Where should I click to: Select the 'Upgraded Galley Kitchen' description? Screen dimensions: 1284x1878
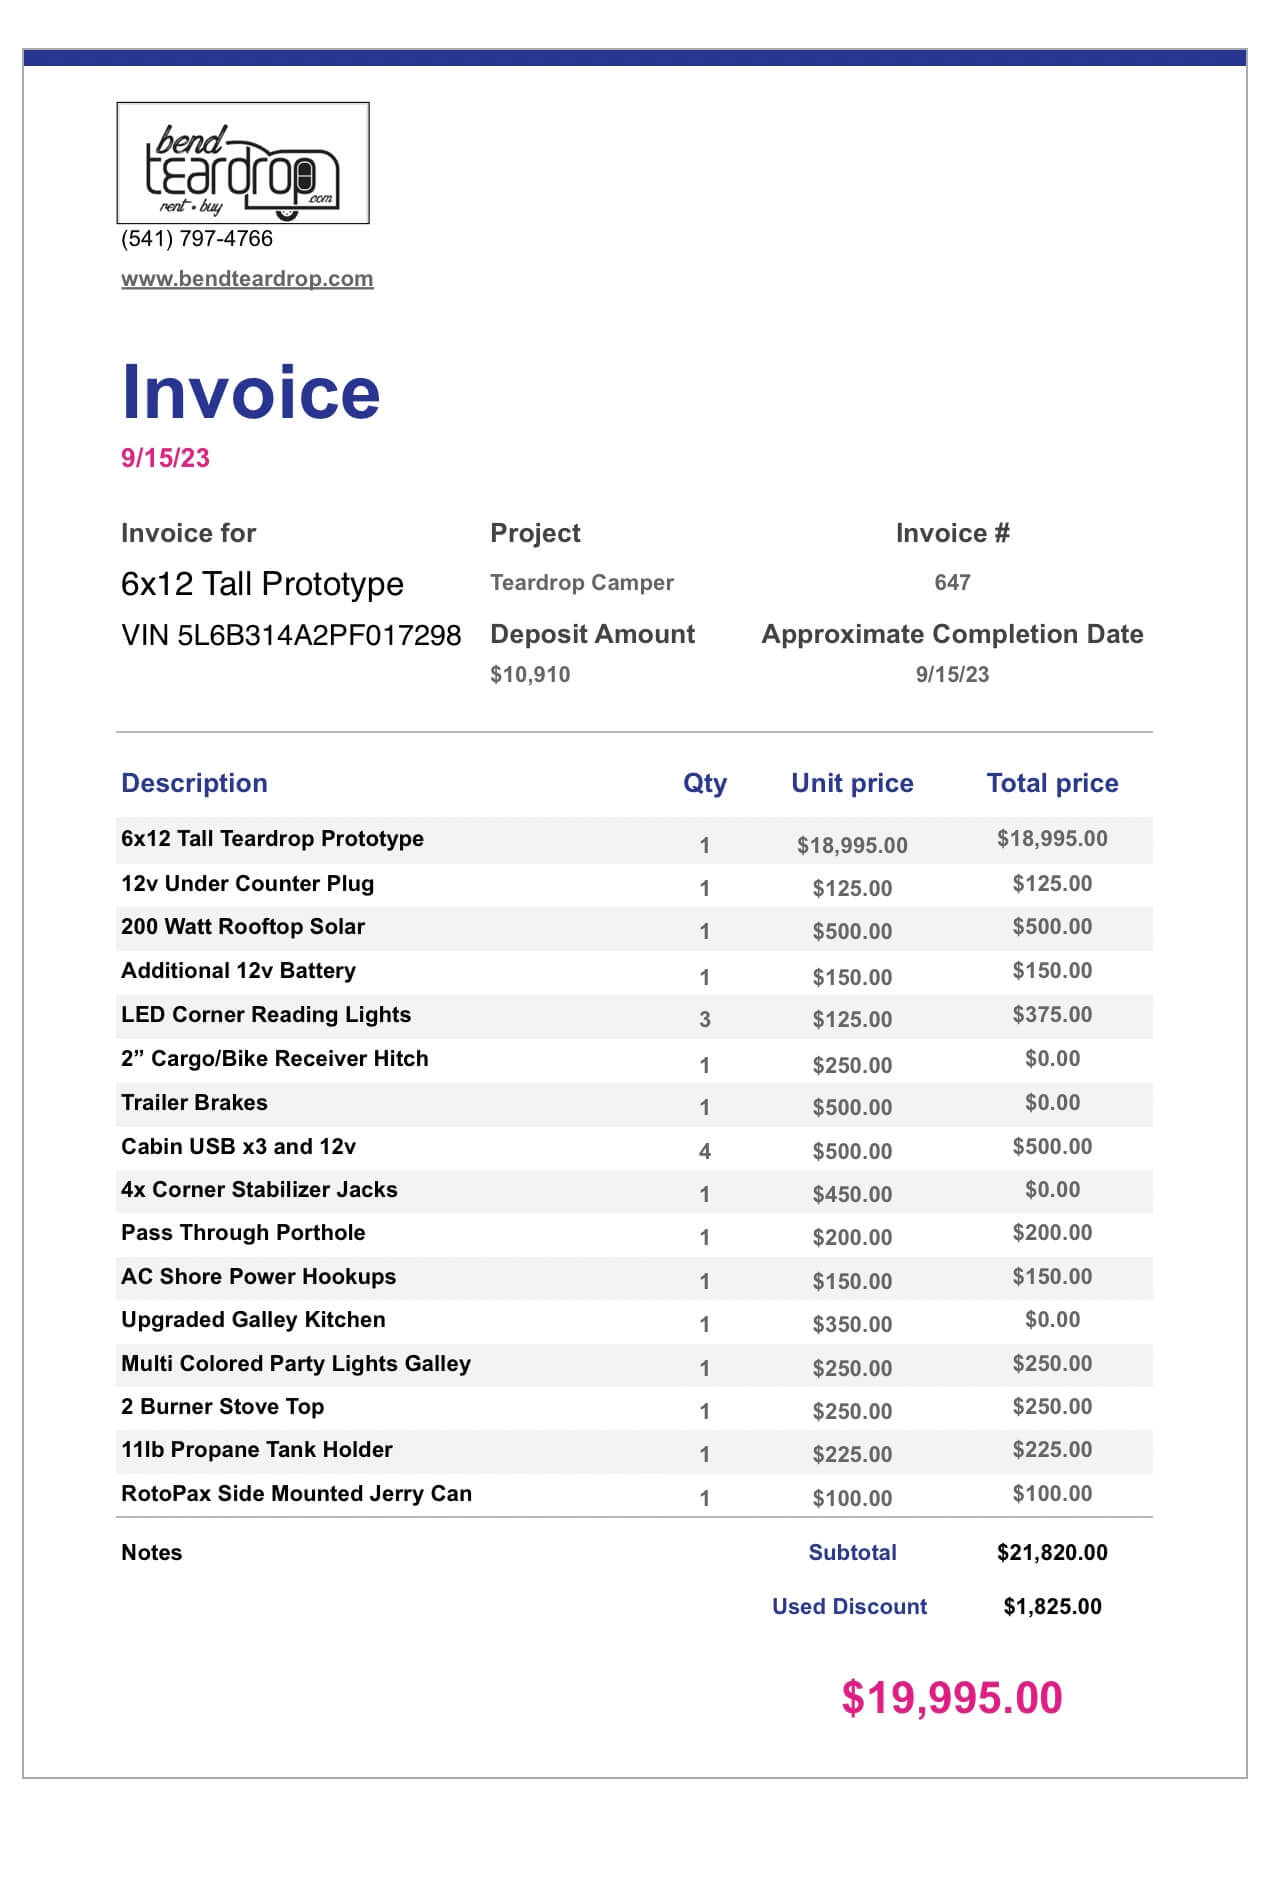pyautogui.click(x=253, y=1320)
